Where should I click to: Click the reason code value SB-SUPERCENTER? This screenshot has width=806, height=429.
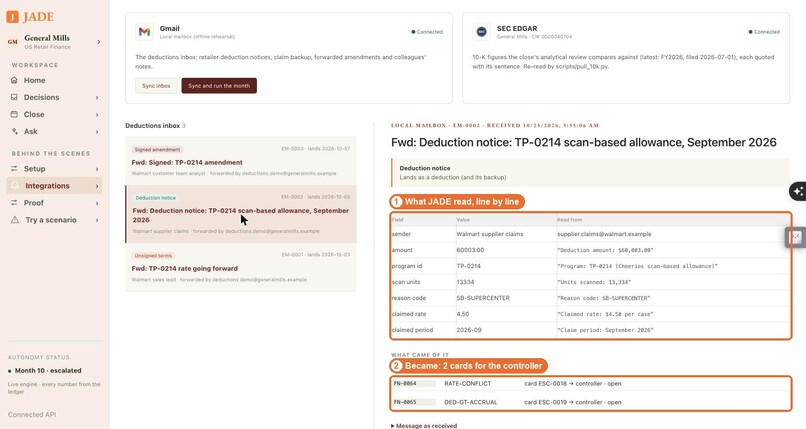(483, 297)
